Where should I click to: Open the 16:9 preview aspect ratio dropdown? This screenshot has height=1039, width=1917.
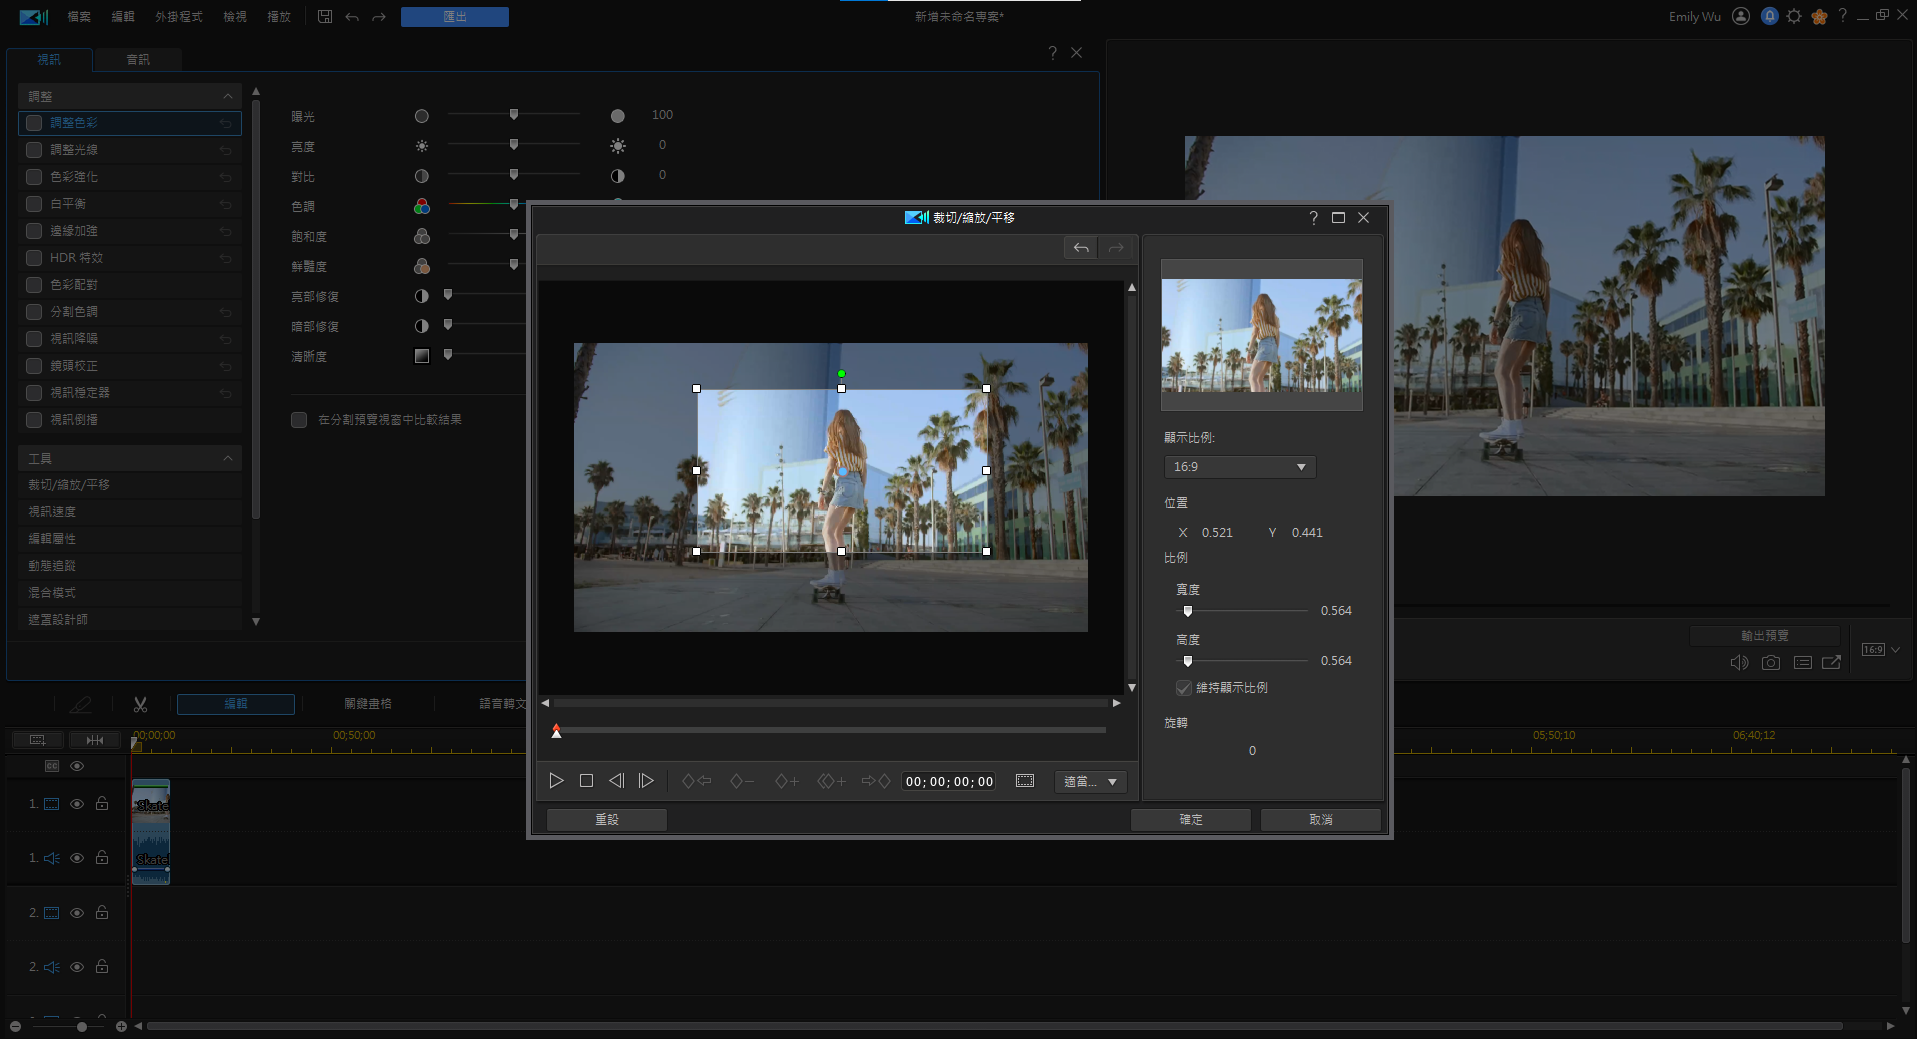tap(1880, 650)
